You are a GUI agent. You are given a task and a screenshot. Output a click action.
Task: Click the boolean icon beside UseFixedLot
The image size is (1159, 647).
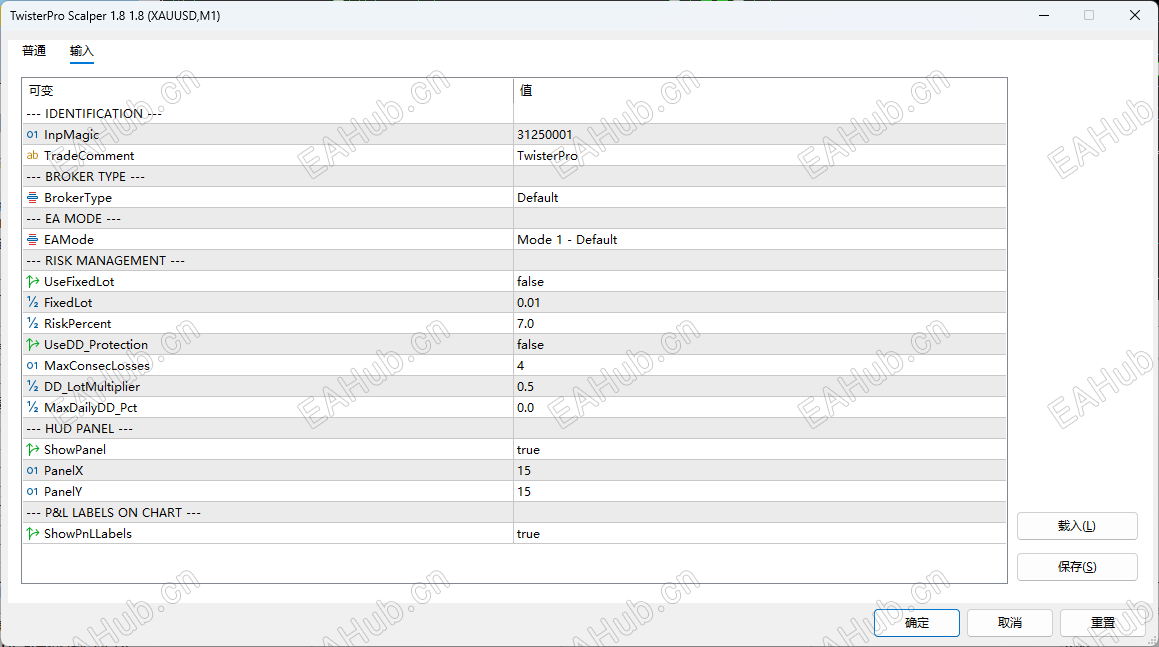point(33,282)
